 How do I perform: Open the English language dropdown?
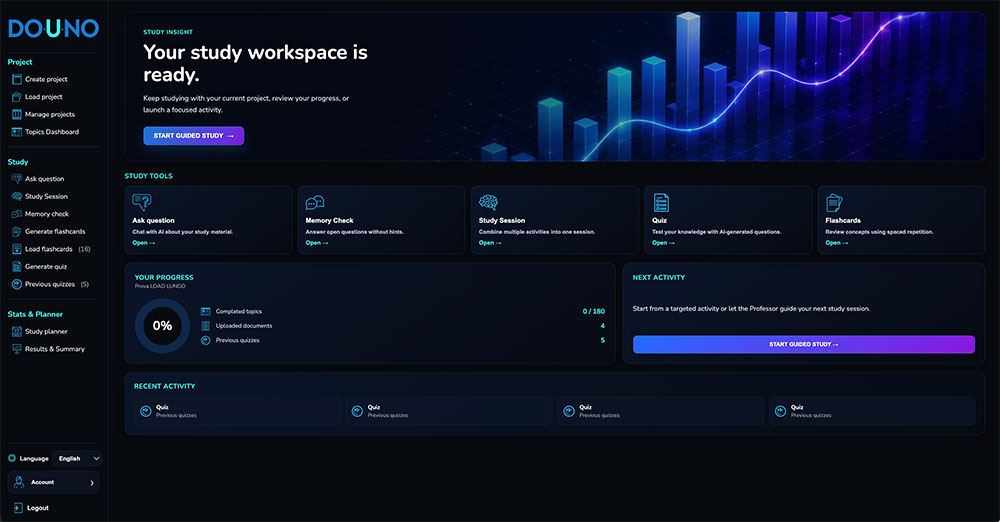(x=77, y=458)
